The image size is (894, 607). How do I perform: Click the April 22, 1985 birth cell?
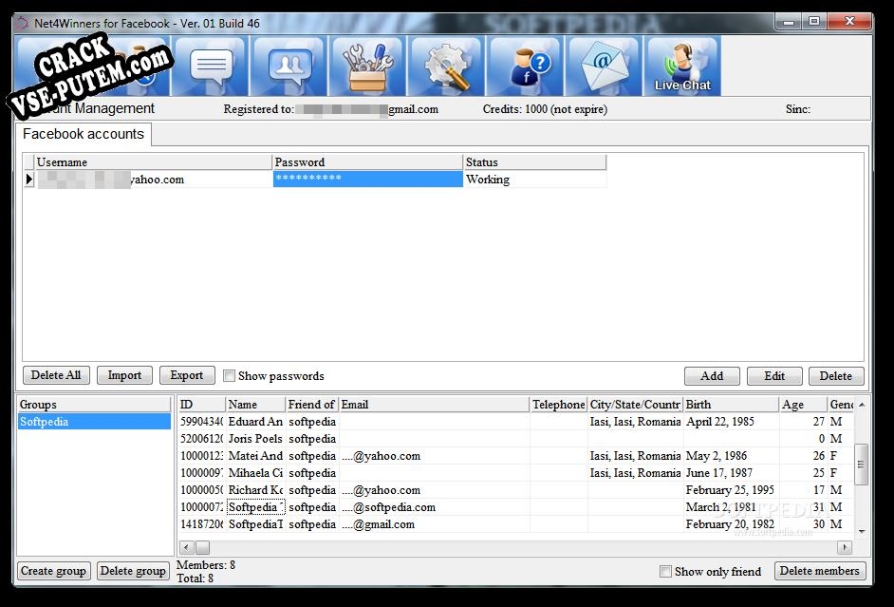click(731, 422)
